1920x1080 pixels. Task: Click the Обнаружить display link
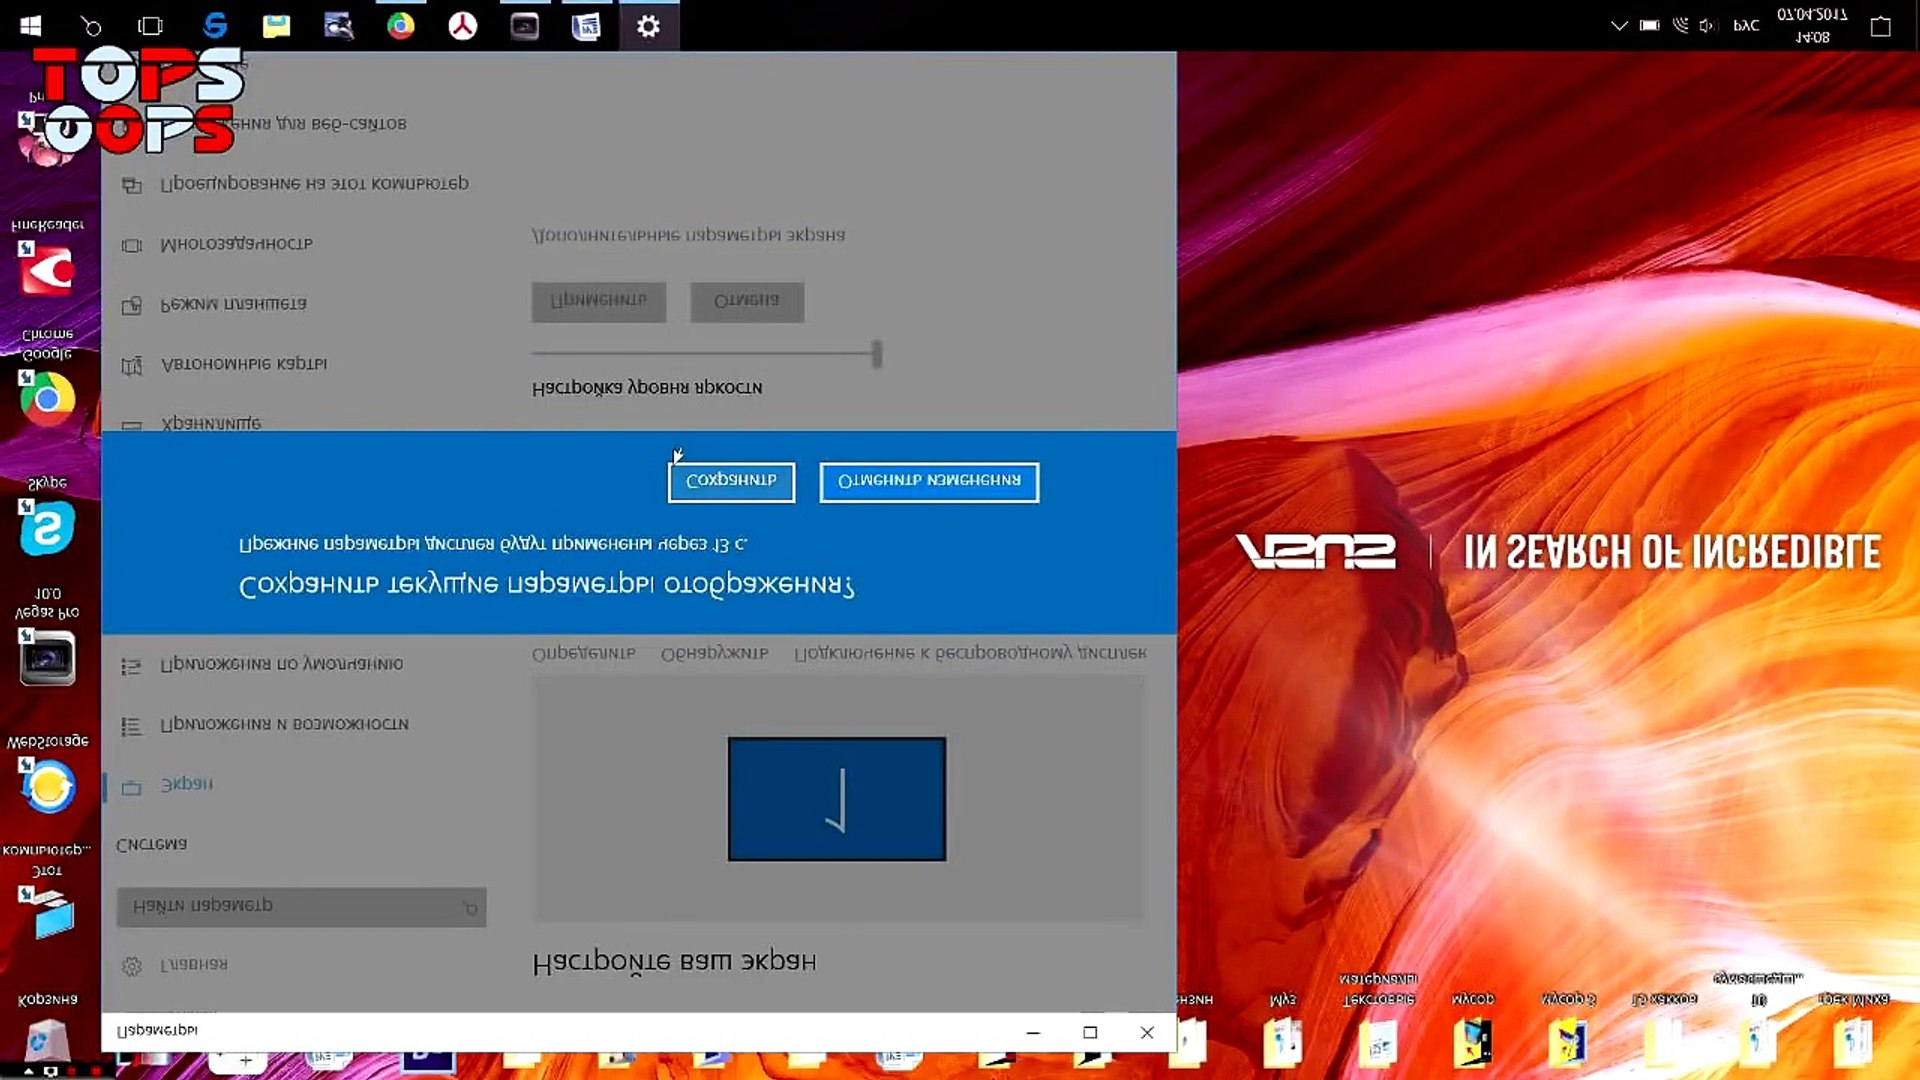click(714, 653)
